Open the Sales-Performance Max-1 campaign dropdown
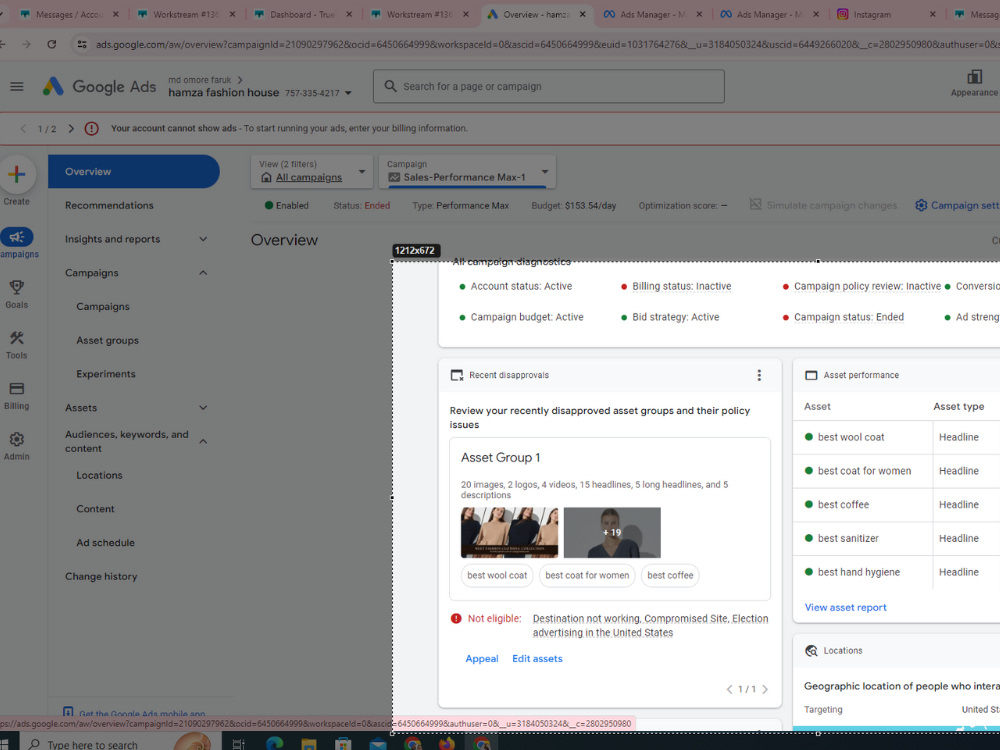This screenshot has height=750, width=1000. (x=467, y=172)
